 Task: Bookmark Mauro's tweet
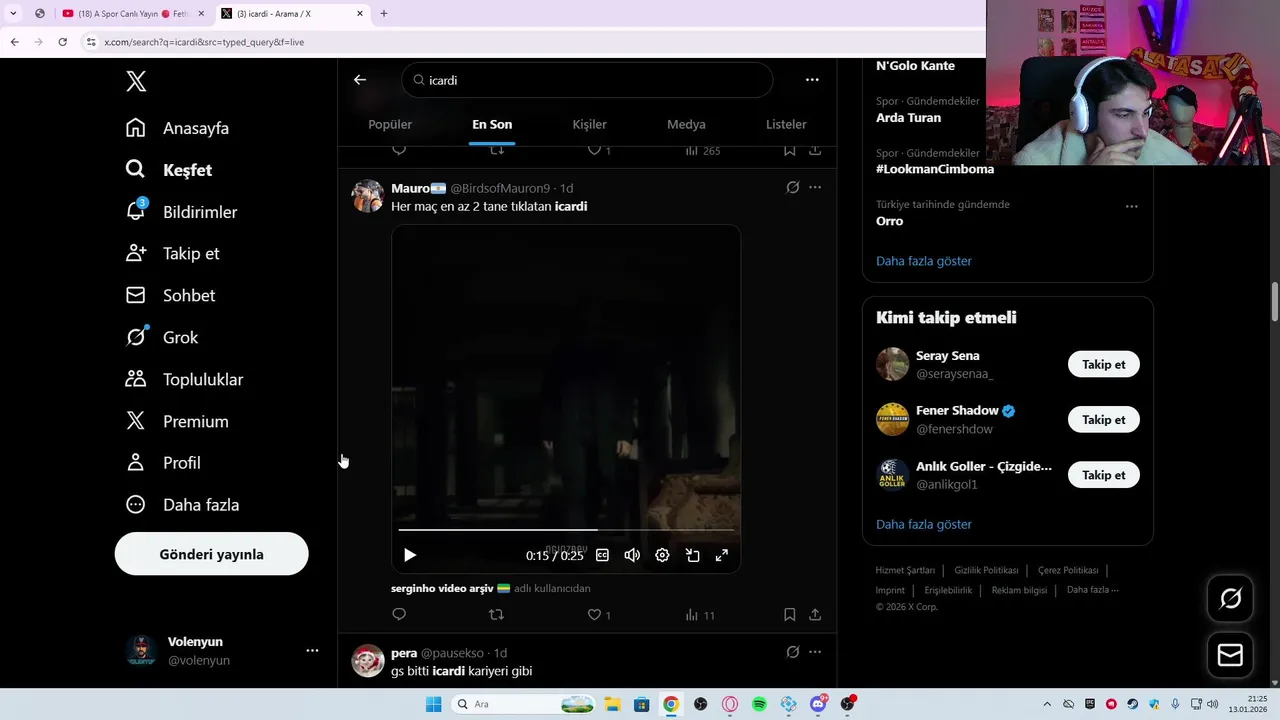789,615
